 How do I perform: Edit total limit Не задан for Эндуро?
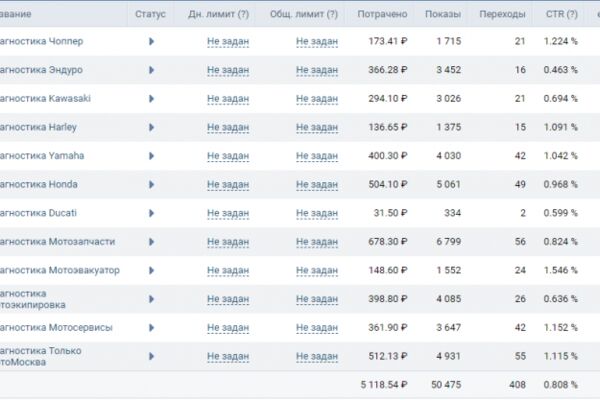coord(317,70)
